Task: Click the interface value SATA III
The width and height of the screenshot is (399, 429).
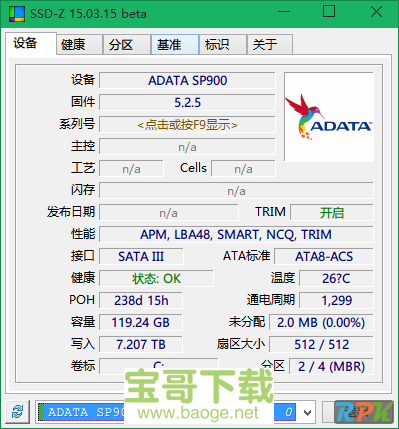Action: click(141, 257)
